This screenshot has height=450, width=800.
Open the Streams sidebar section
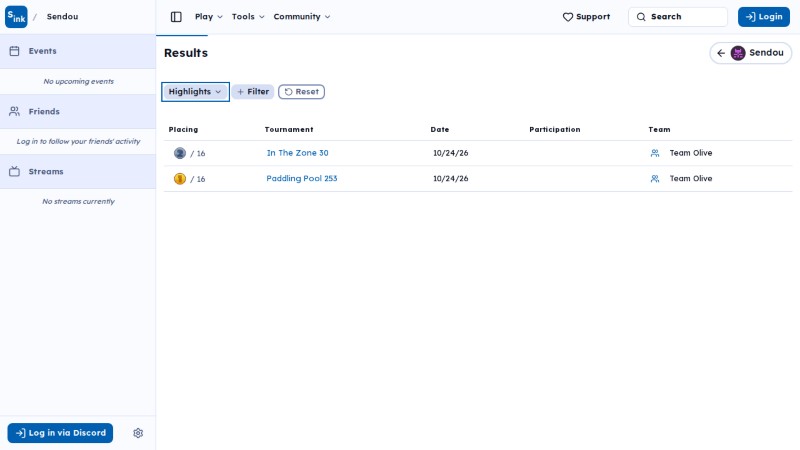point(78,171)
